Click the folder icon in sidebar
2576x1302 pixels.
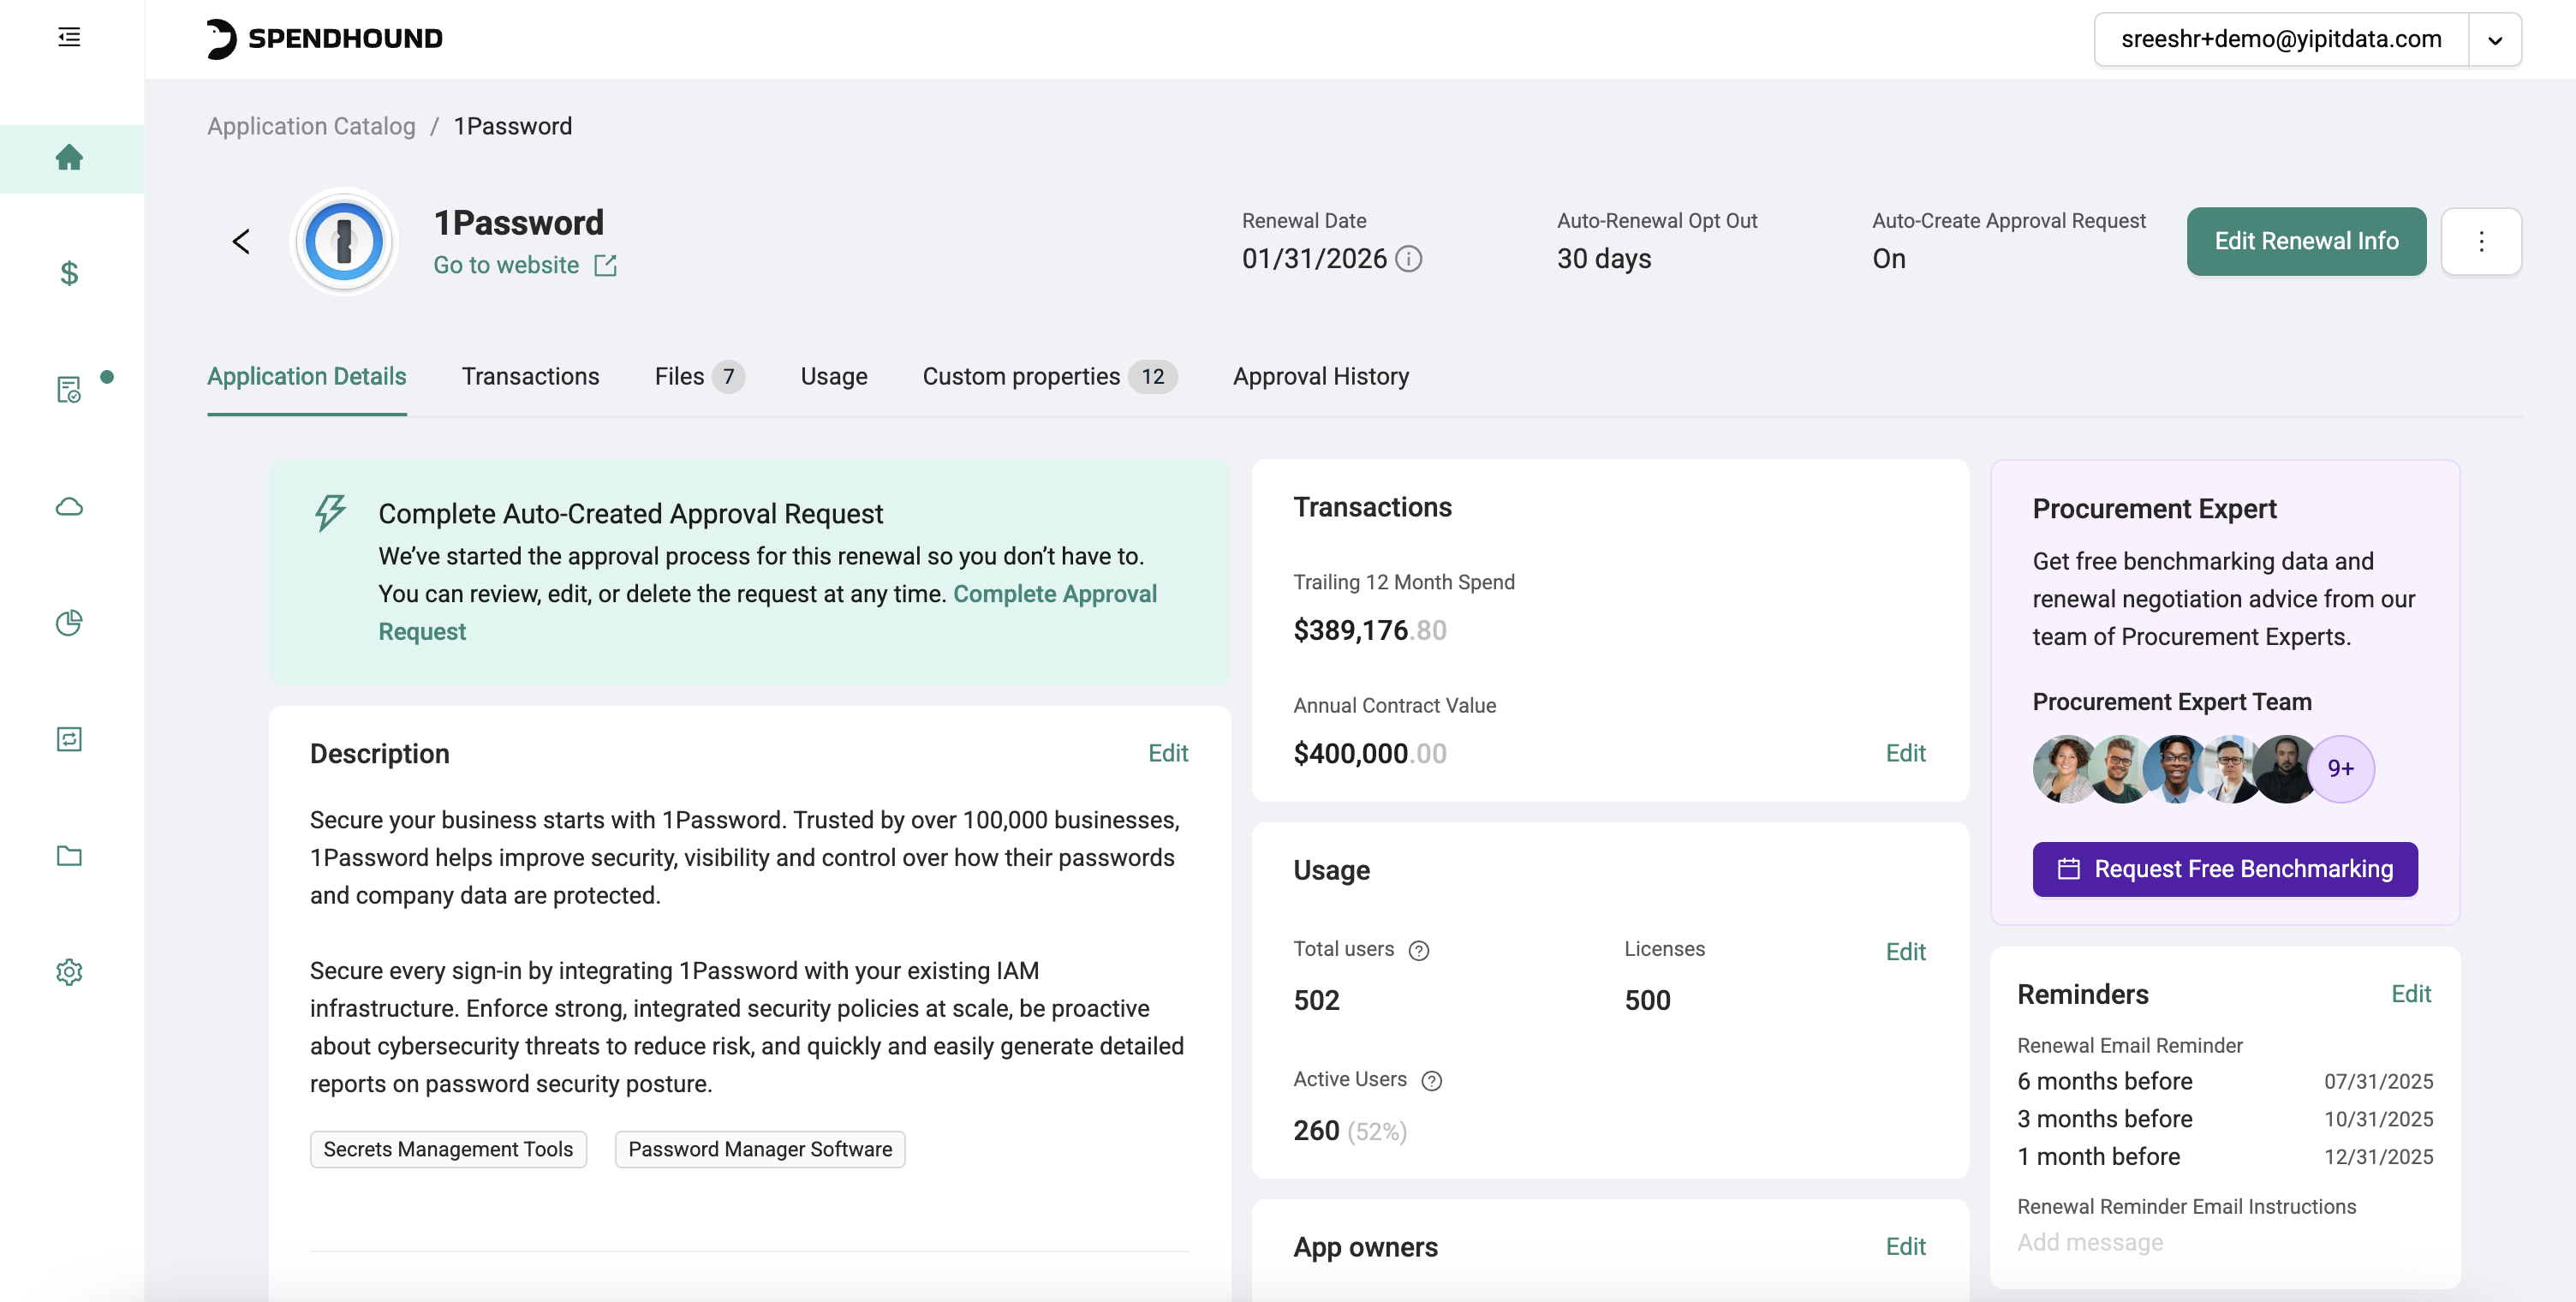click(69, 855)
